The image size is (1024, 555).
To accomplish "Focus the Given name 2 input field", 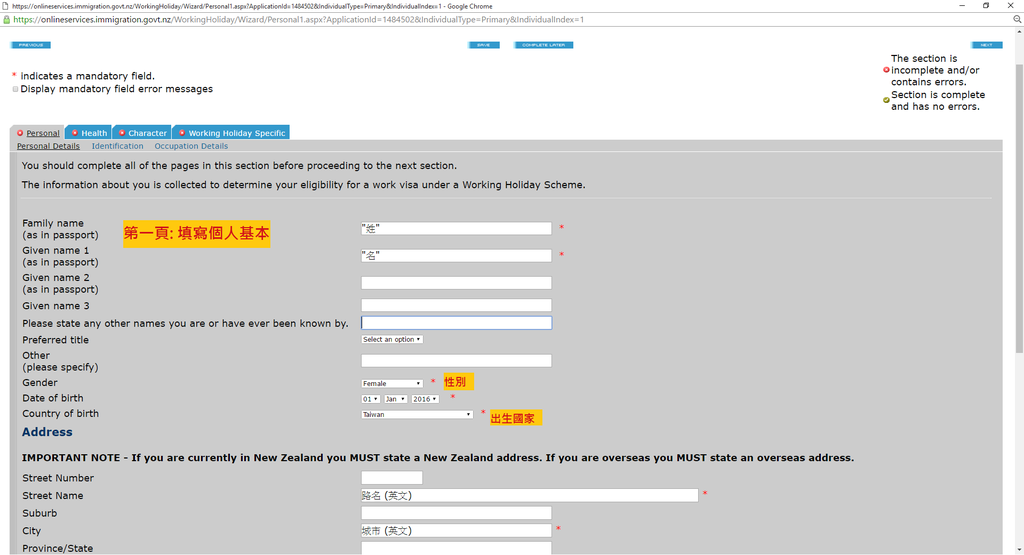I will 456,283.
